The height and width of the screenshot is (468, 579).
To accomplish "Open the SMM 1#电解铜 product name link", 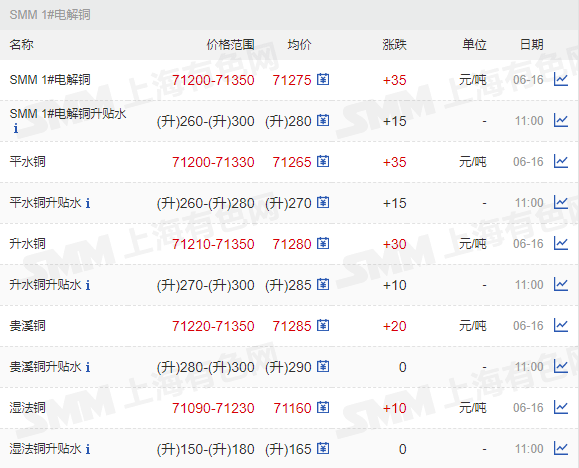I will pos(50,80).
